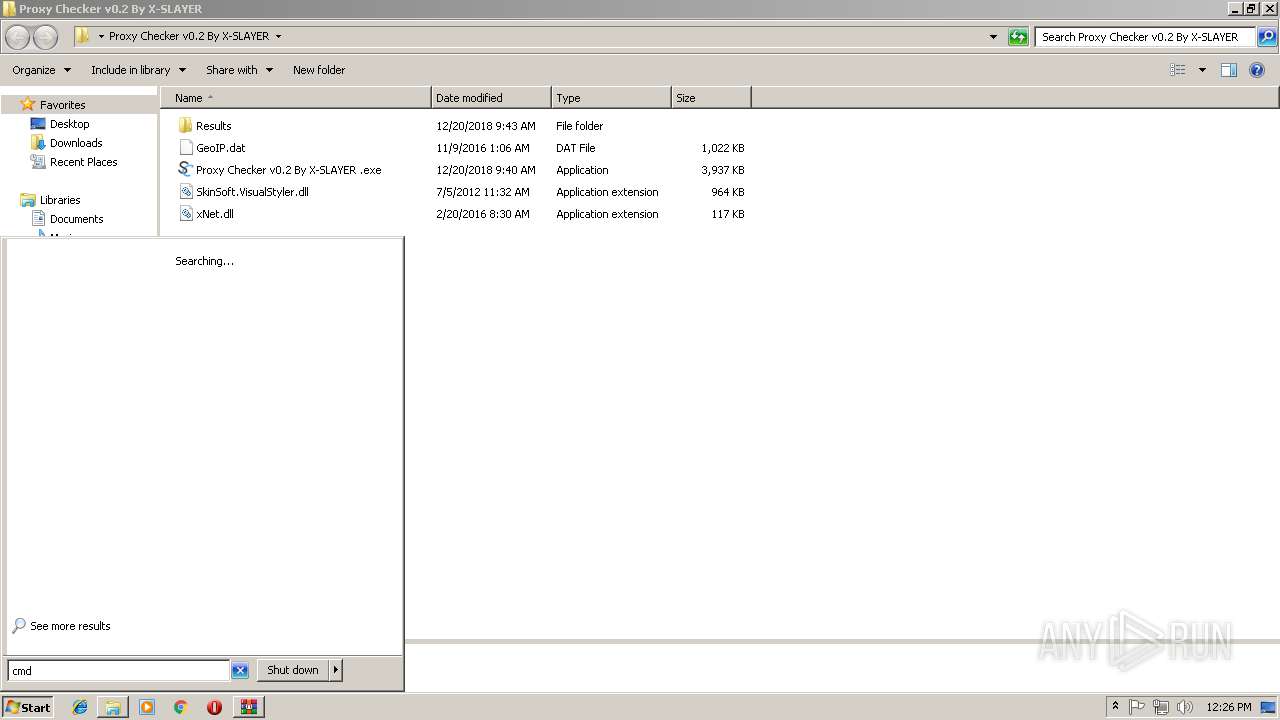Click the Favorites star icon
The height and width of the screenshot is (720, 1280).
coord(28,104)
